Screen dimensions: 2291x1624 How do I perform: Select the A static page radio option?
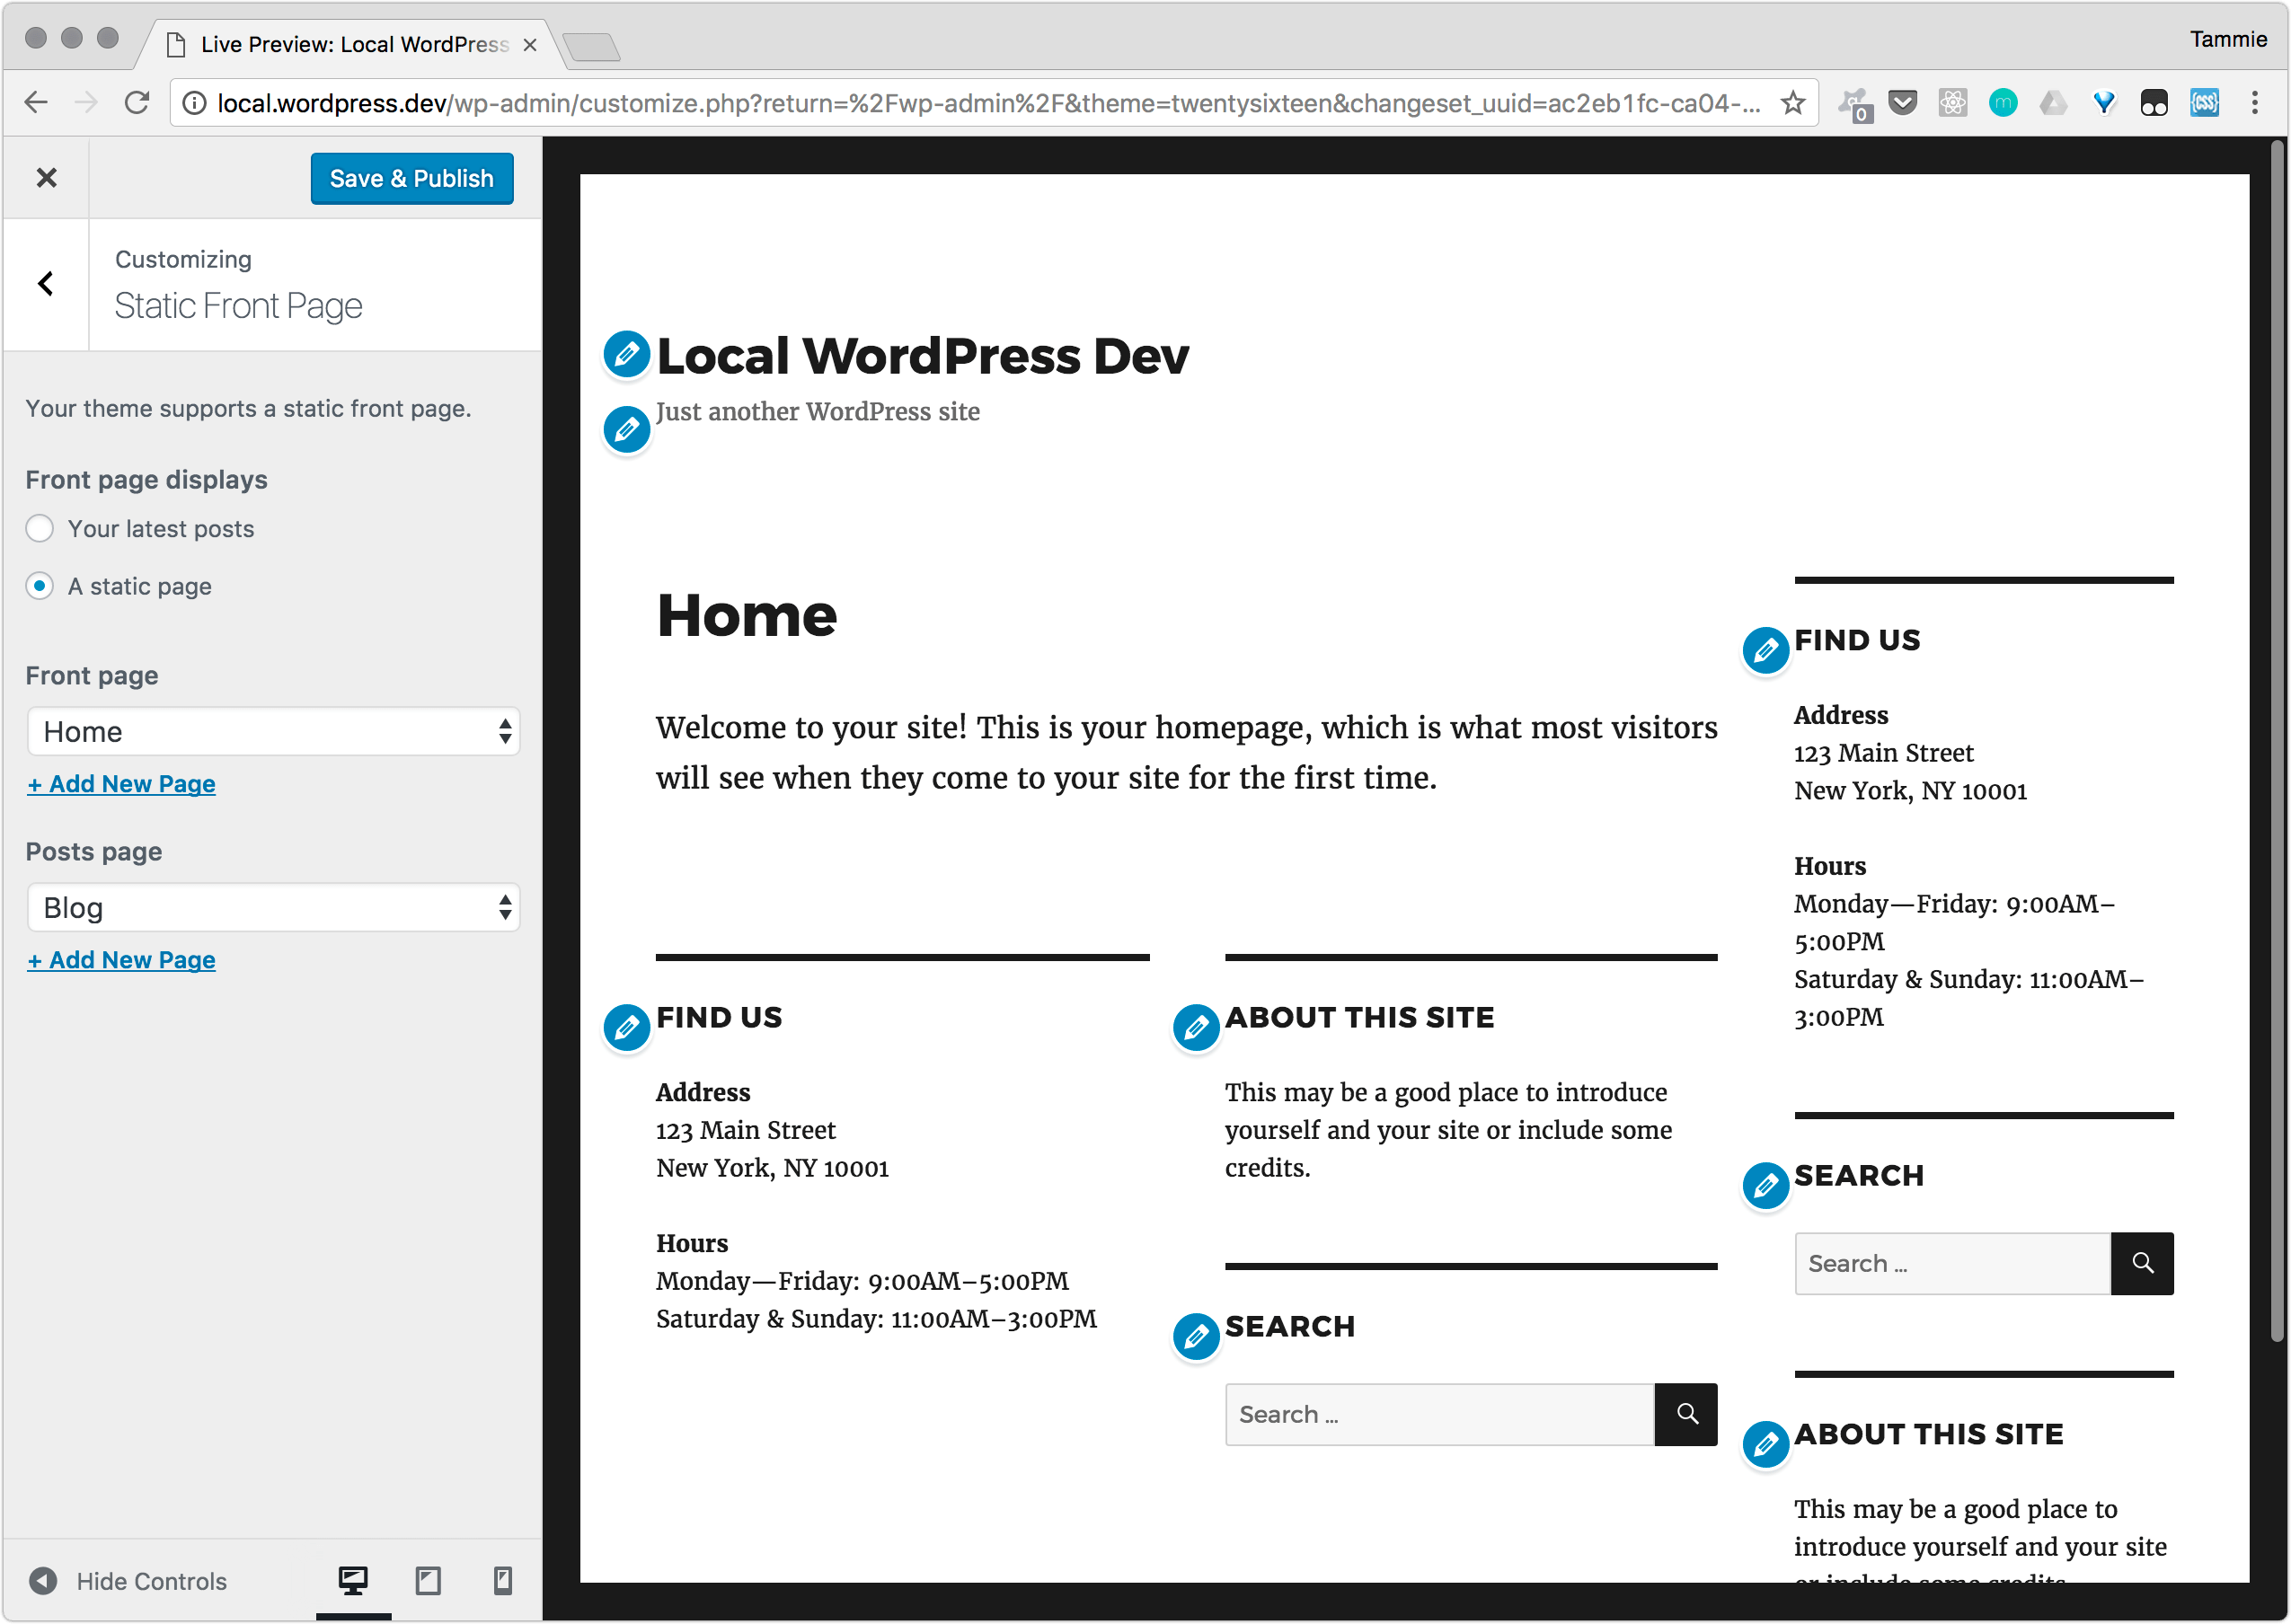[40, 586]
